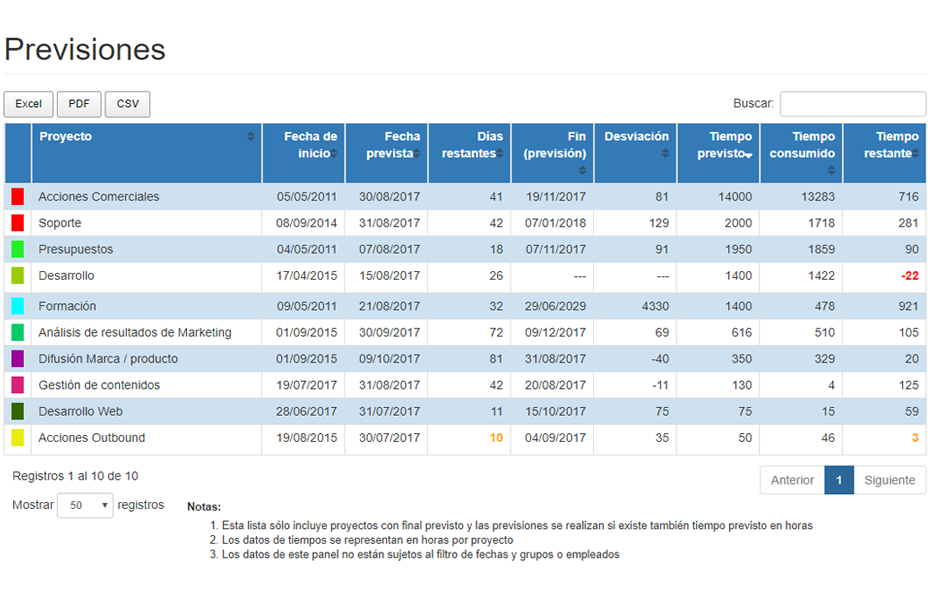
Task: Export the table as PDF
Action: point(79,104)
